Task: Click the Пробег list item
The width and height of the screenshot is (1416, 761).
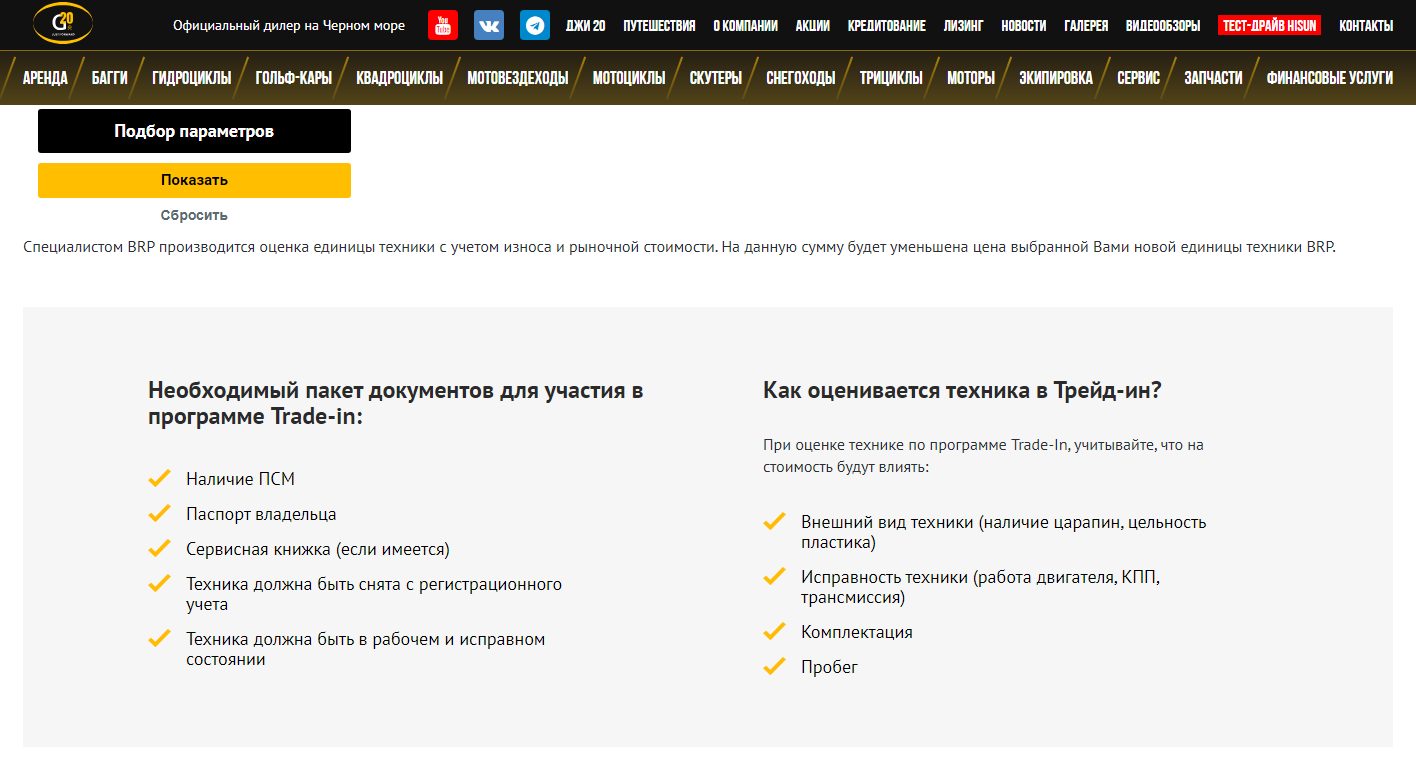Action: point(829,667)
